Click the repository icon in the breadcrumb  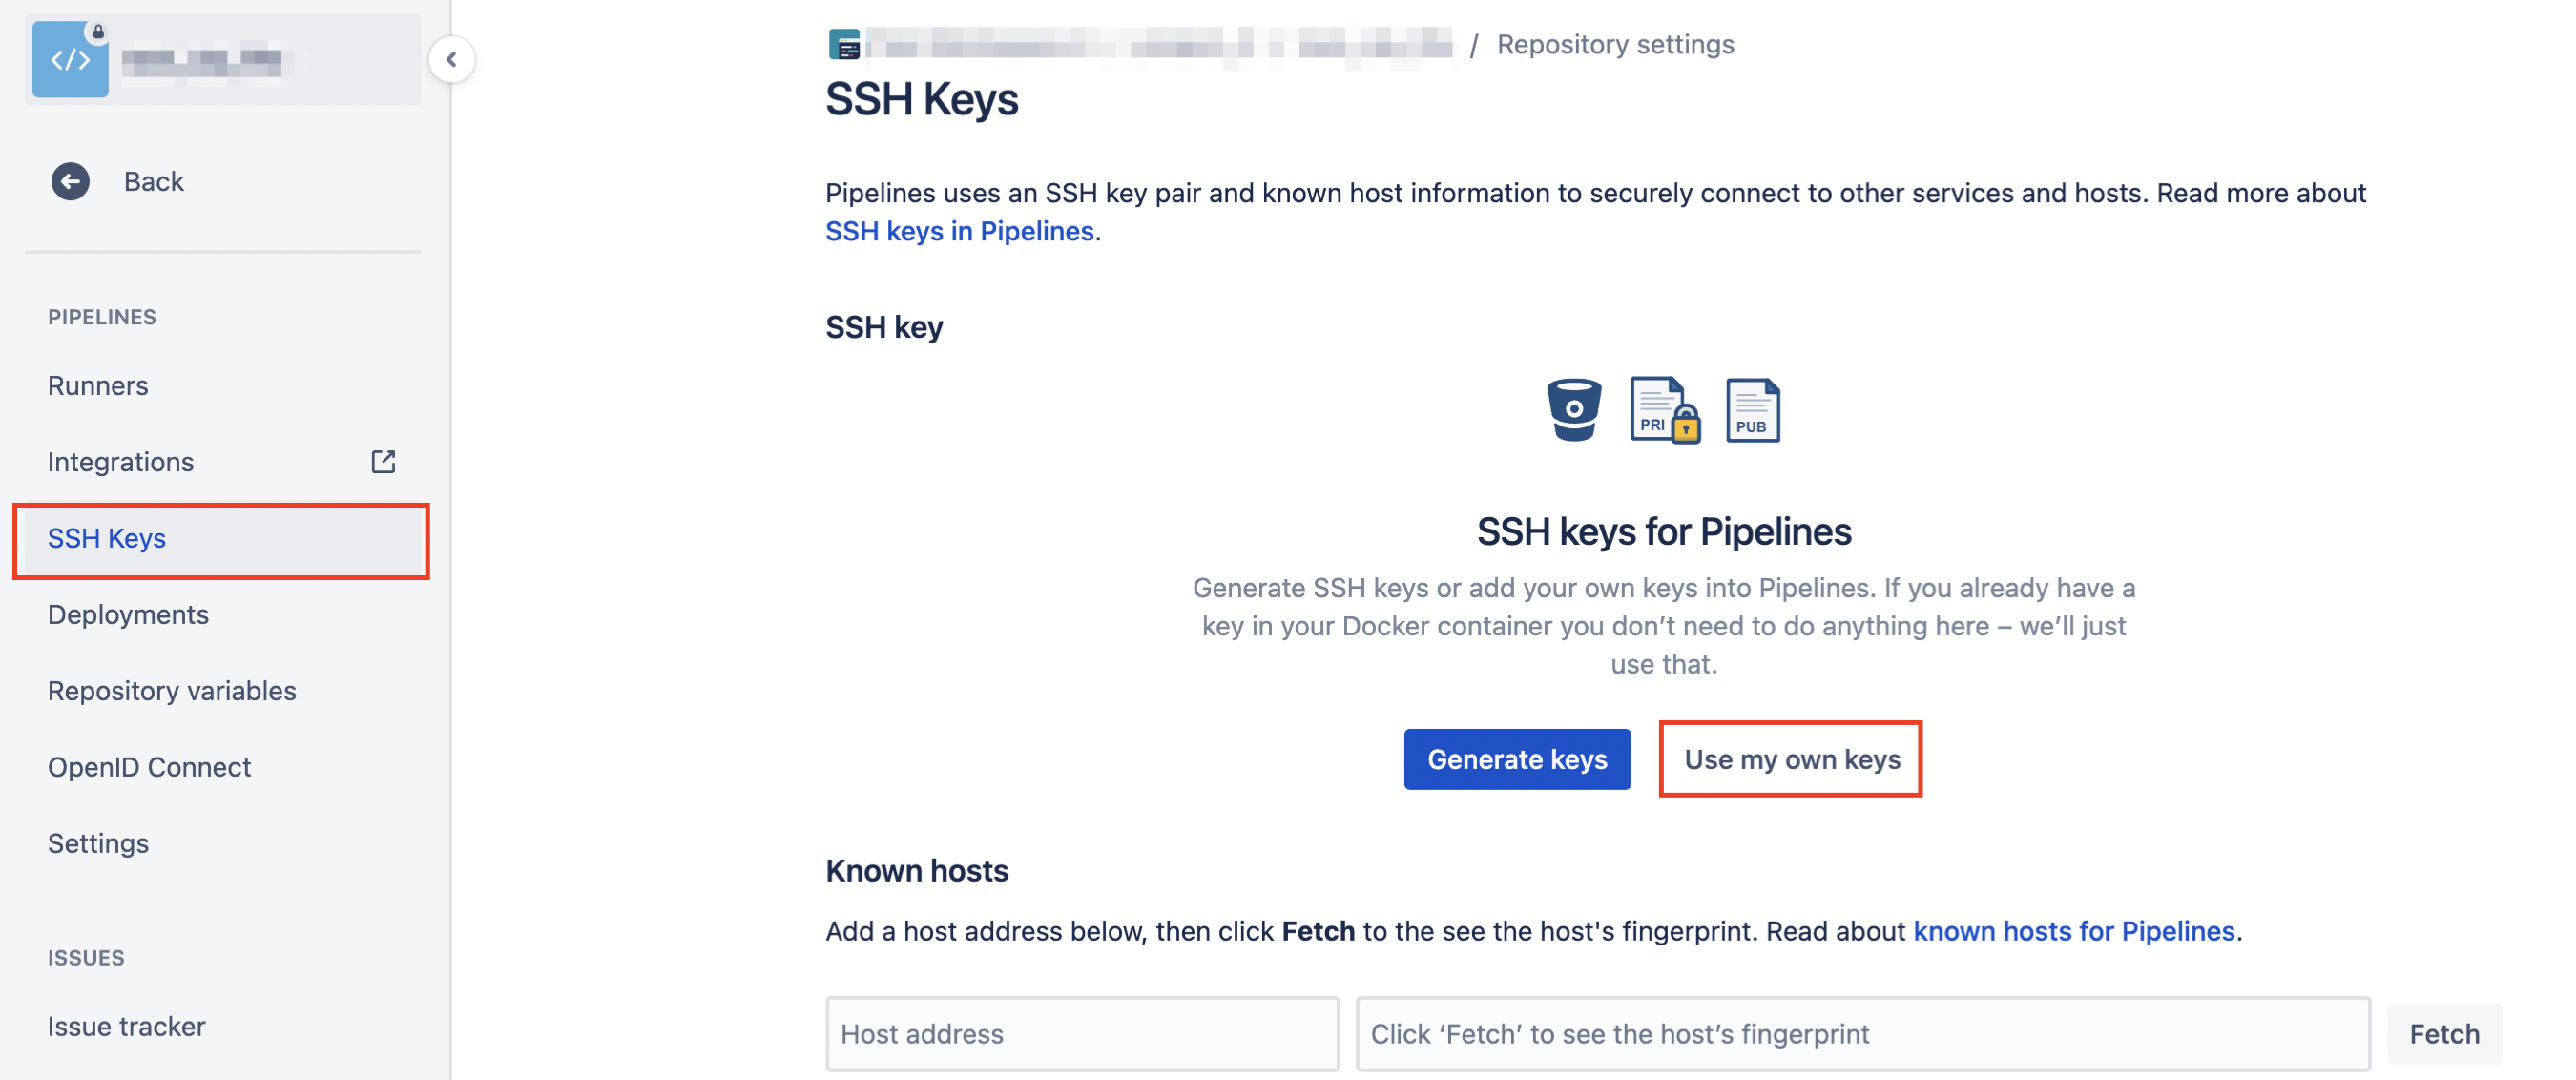(x=843, y=43)
